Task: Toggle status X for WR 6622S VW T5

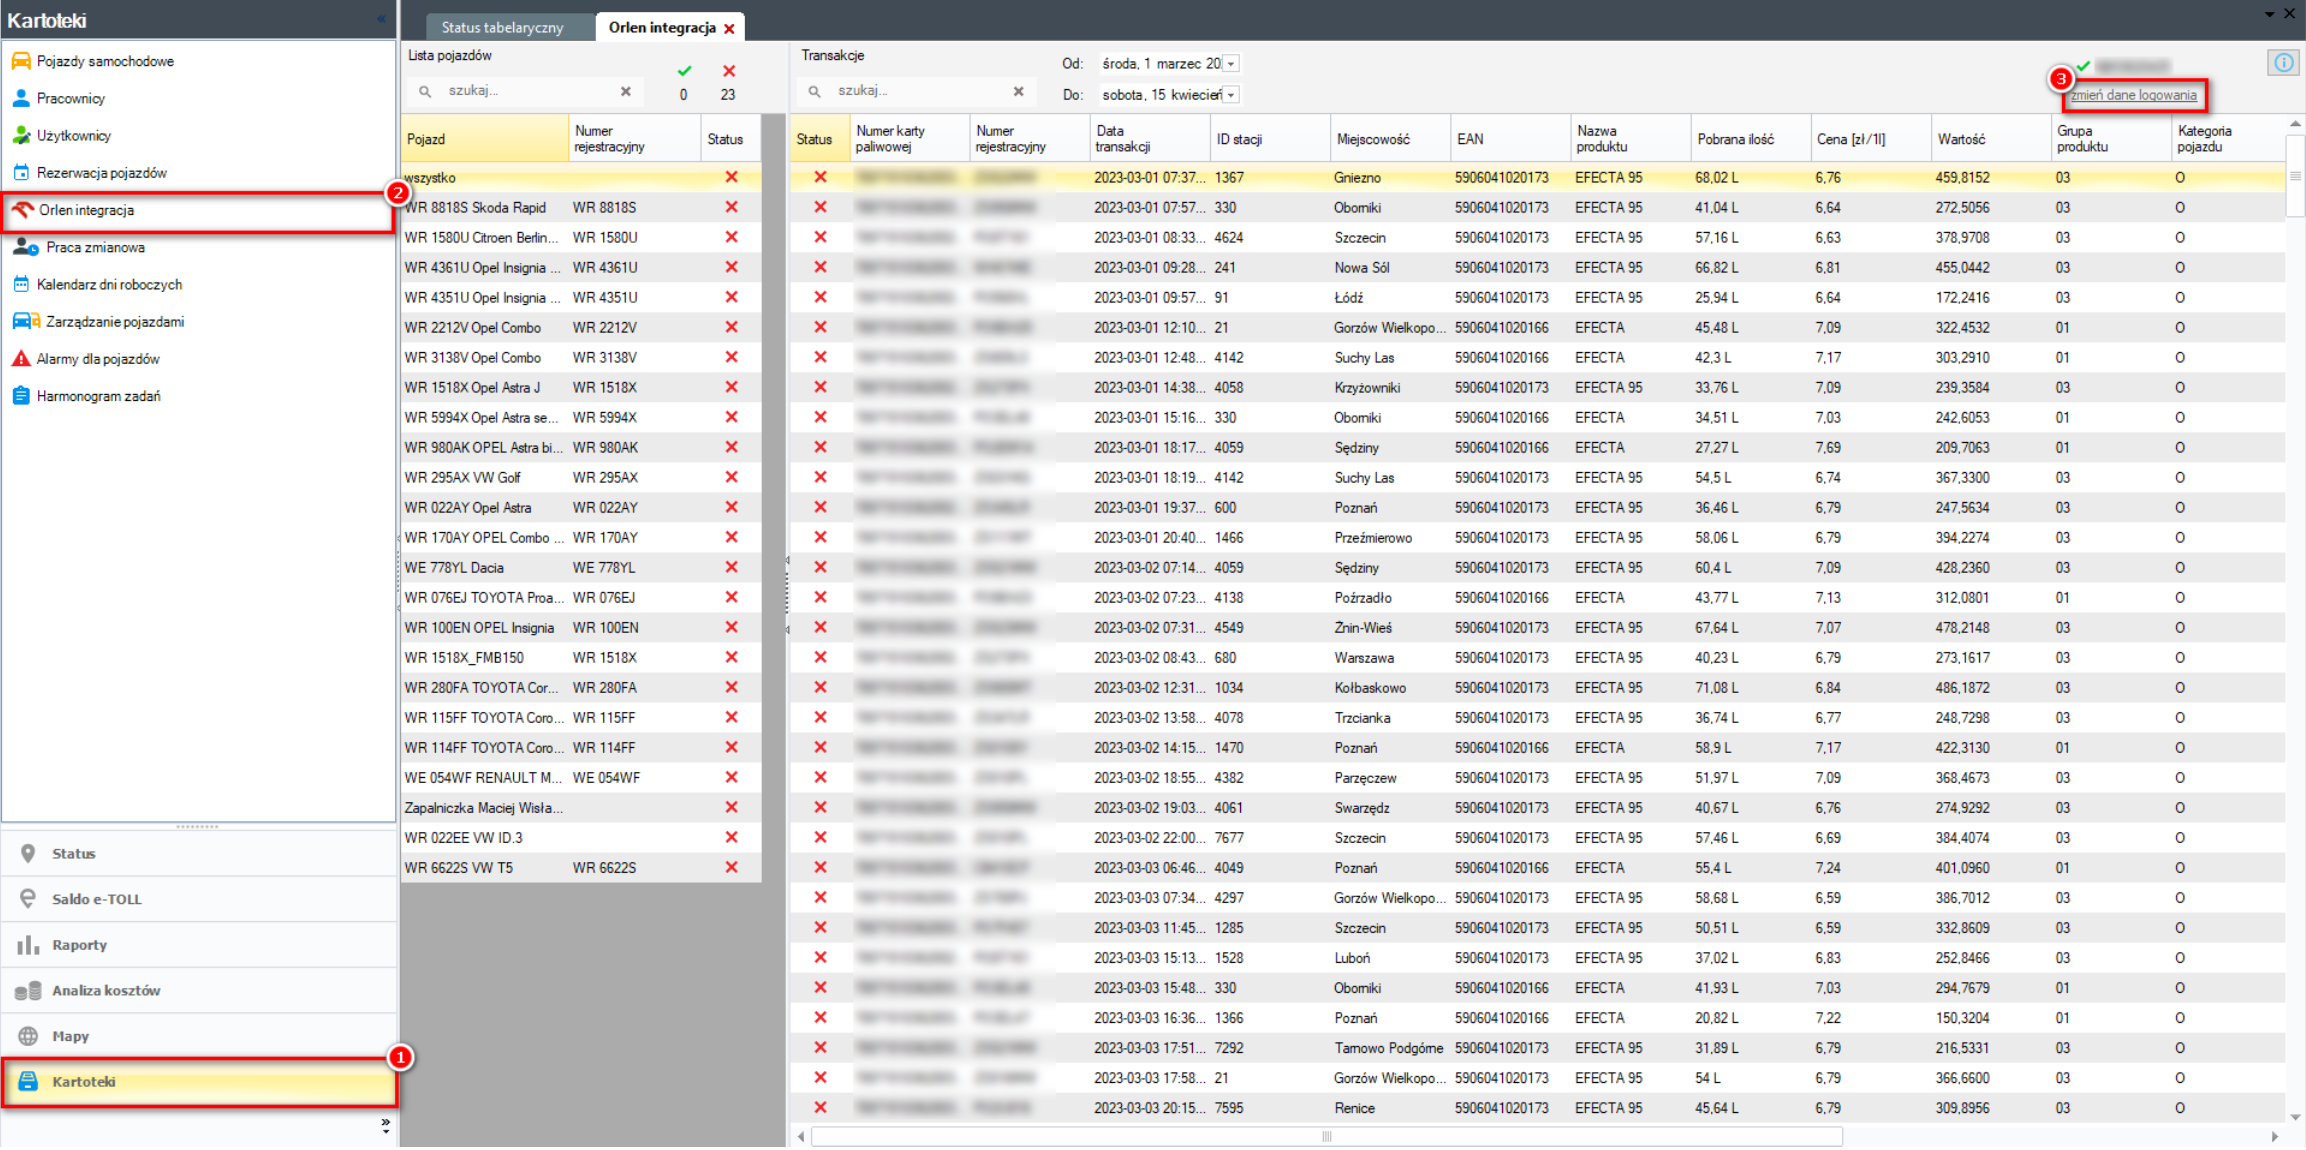Action: (731, 867)
